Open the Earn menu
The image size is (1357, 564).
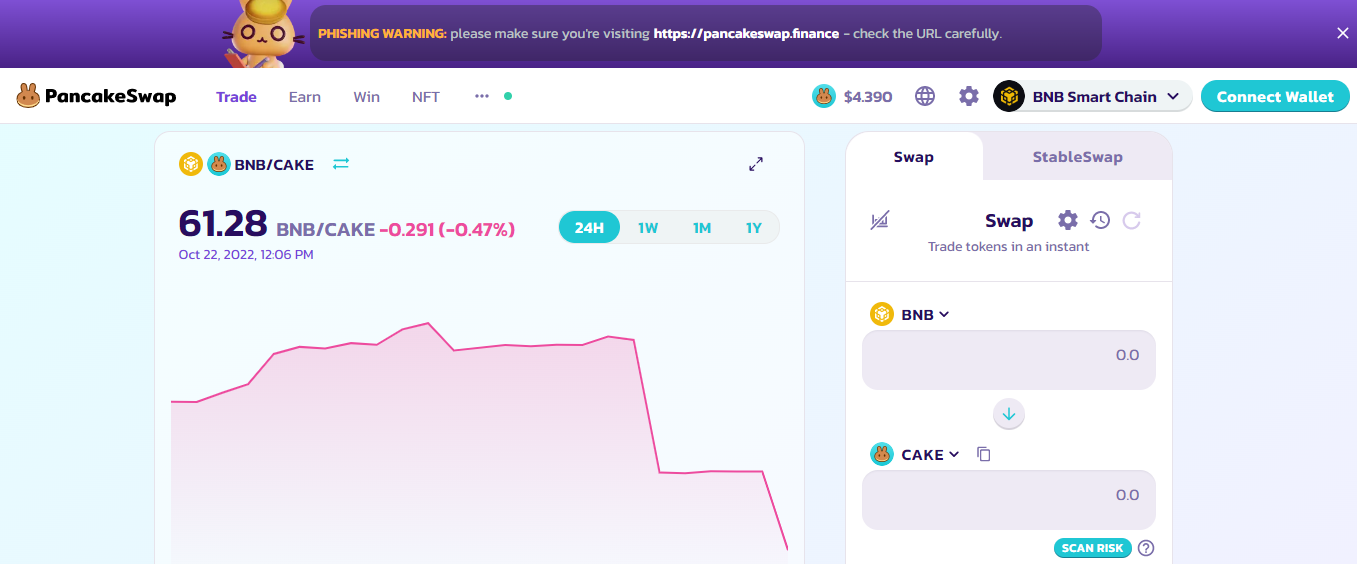pyautogui.click(x=305, y=97)
